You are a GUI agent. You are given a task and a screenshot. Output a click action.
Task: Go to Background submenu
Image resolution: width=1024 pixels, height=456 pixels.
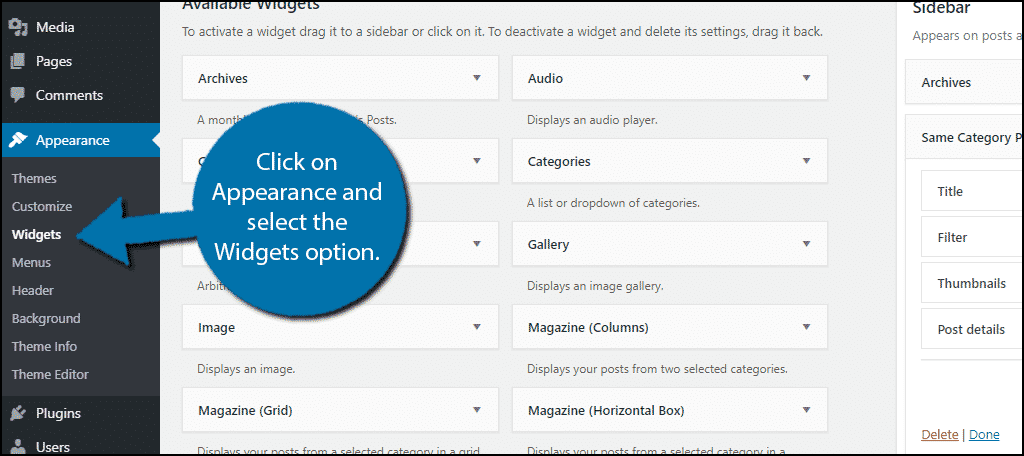pyautogui.click(x=46, y=319)
